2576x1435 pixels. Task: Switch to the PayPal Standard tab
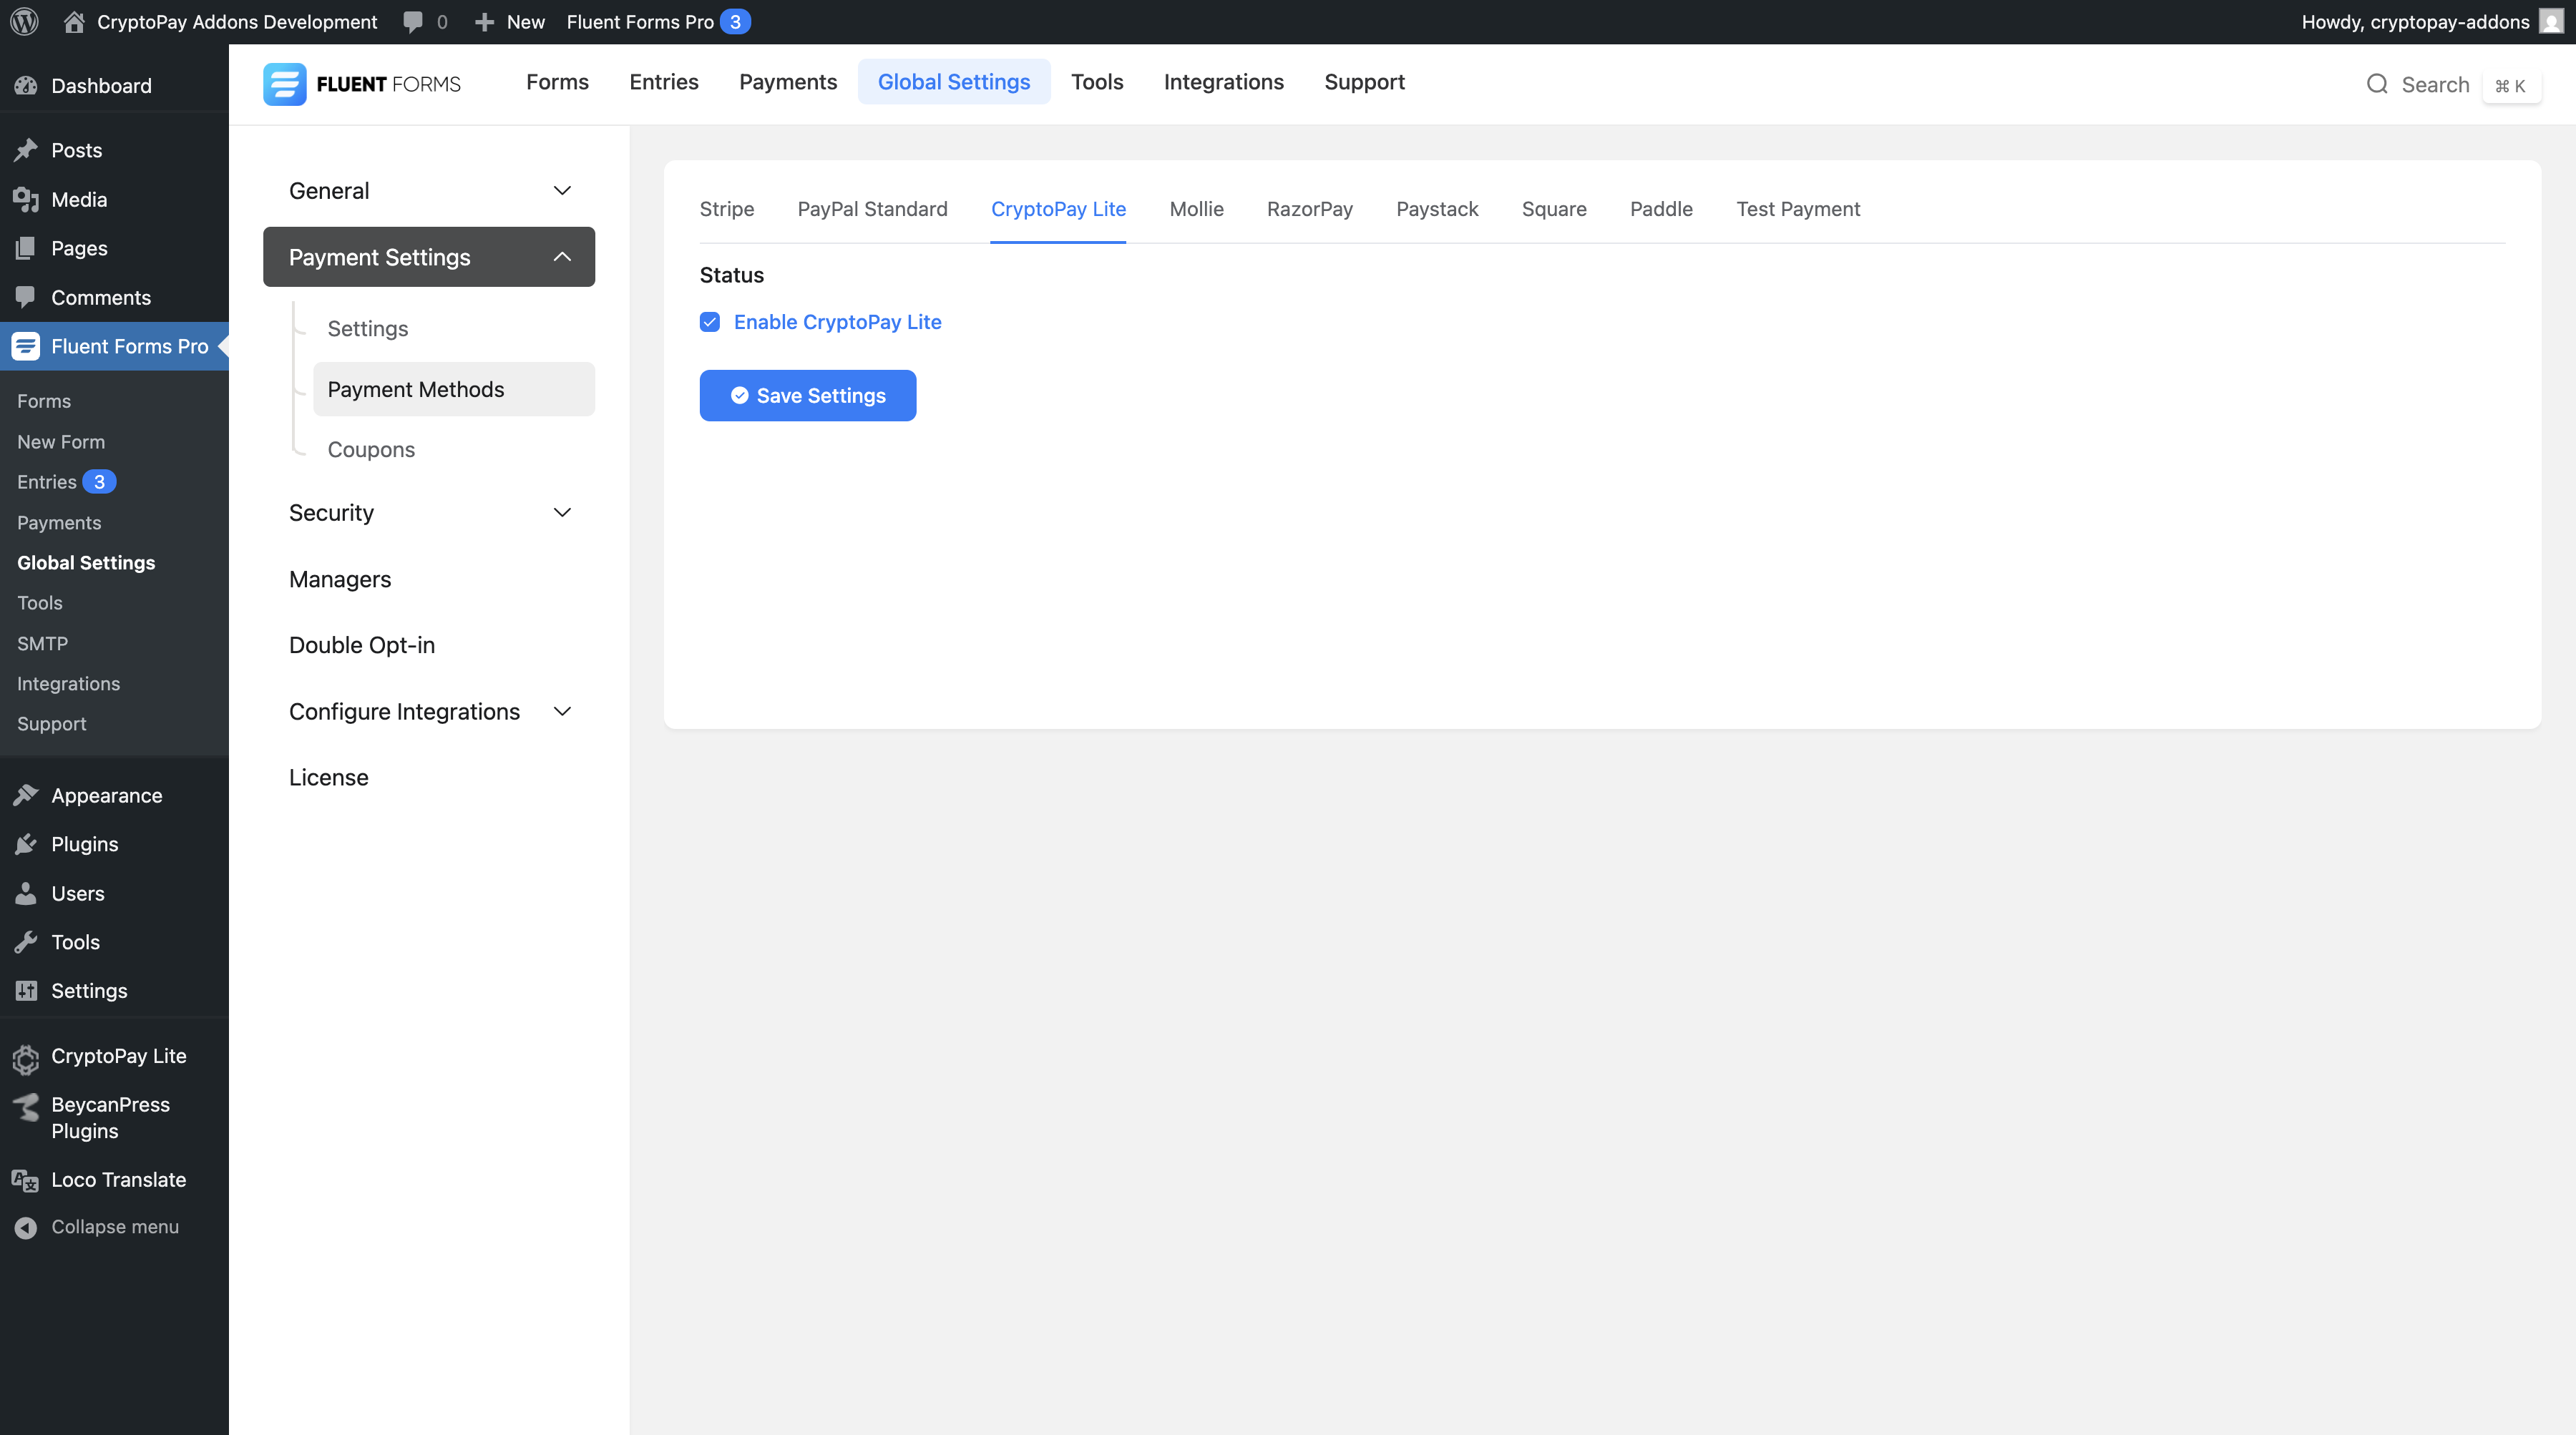872,209
